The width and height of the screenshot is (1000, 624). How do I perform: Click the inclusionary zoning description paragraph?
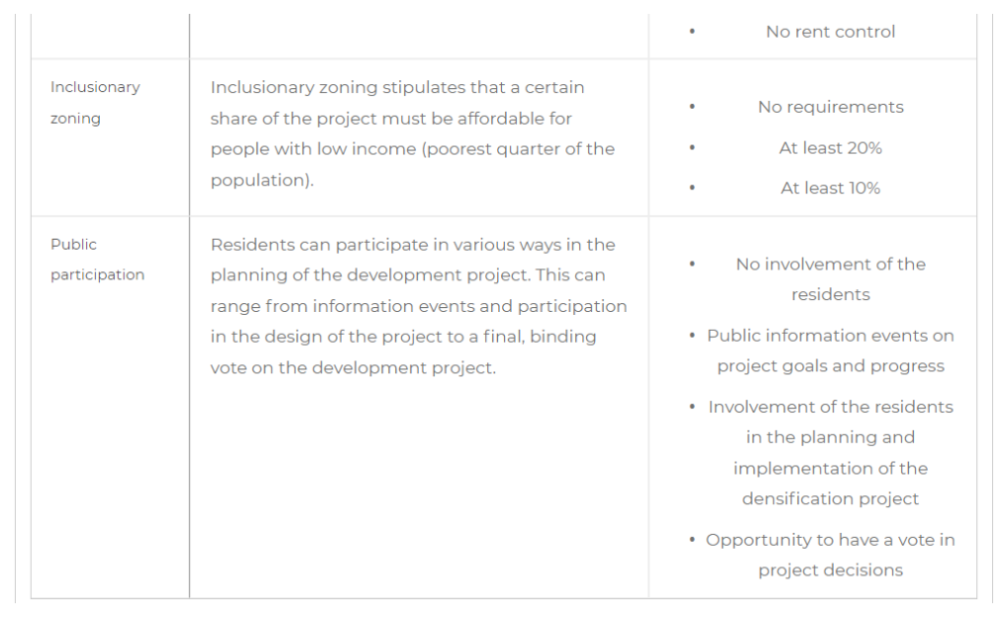pos(413,133)
